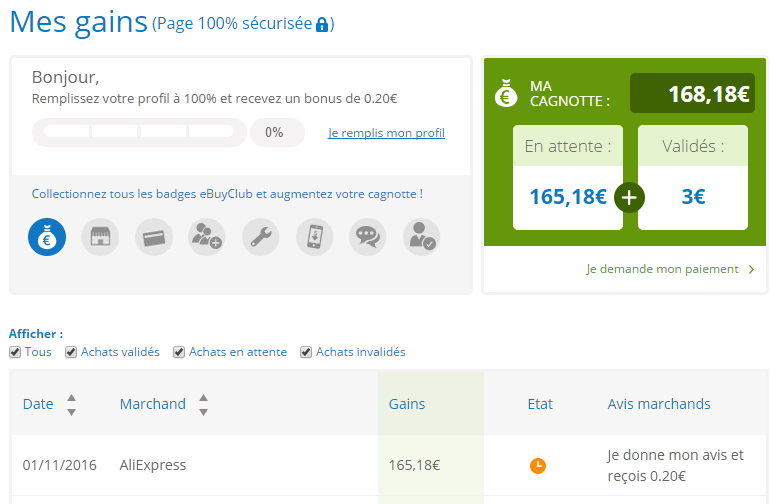Click the Bonjour greeting text
Screen dimensions: 771x504
pyautogui.click(x=65, y=78)
